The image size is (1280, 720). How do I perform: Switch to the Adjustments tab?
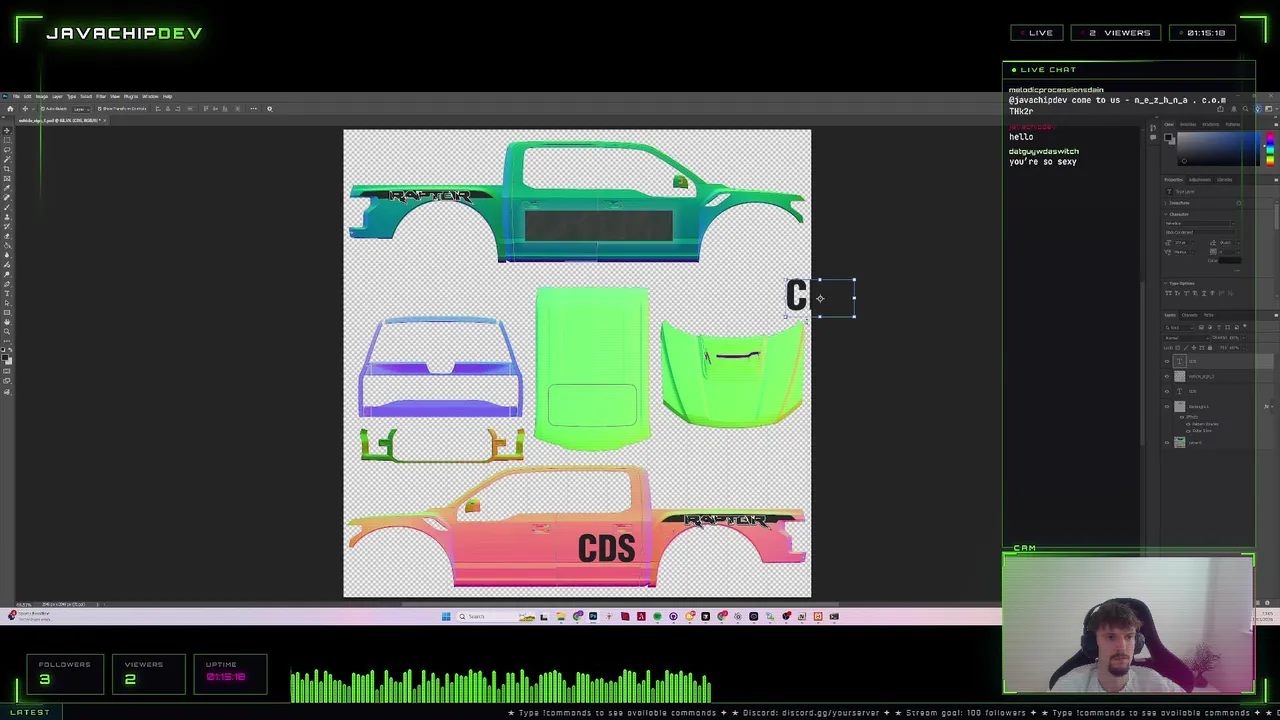coord(1200,179)
